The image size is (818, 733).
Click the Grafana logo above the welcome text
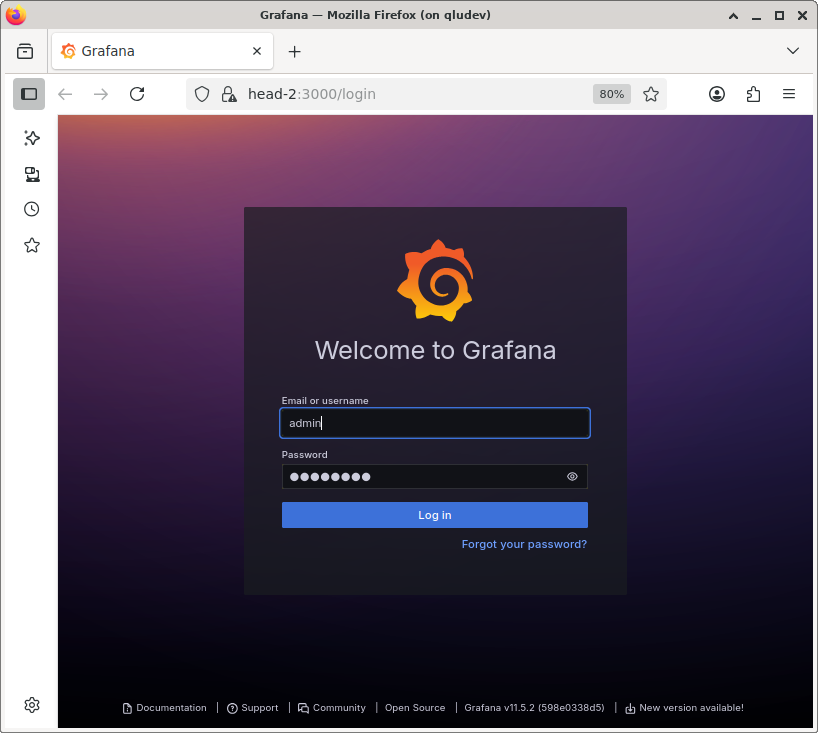[435, 280]
